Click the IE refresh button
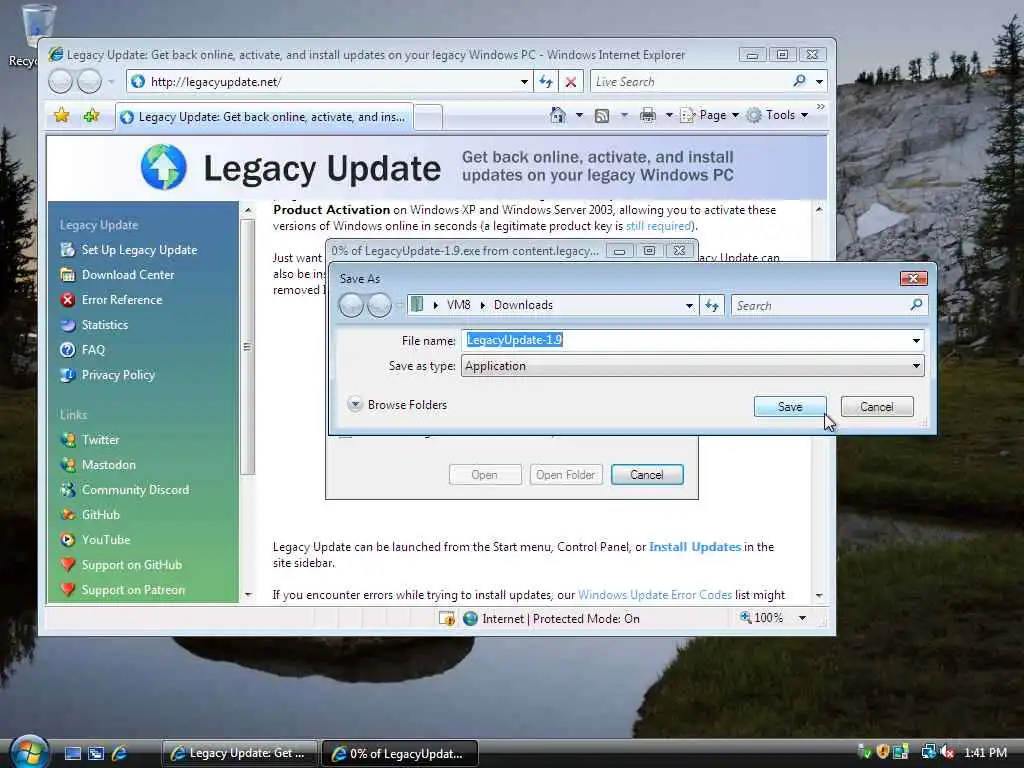This screenshot has height=768, width=1024. tap(546, 82)
